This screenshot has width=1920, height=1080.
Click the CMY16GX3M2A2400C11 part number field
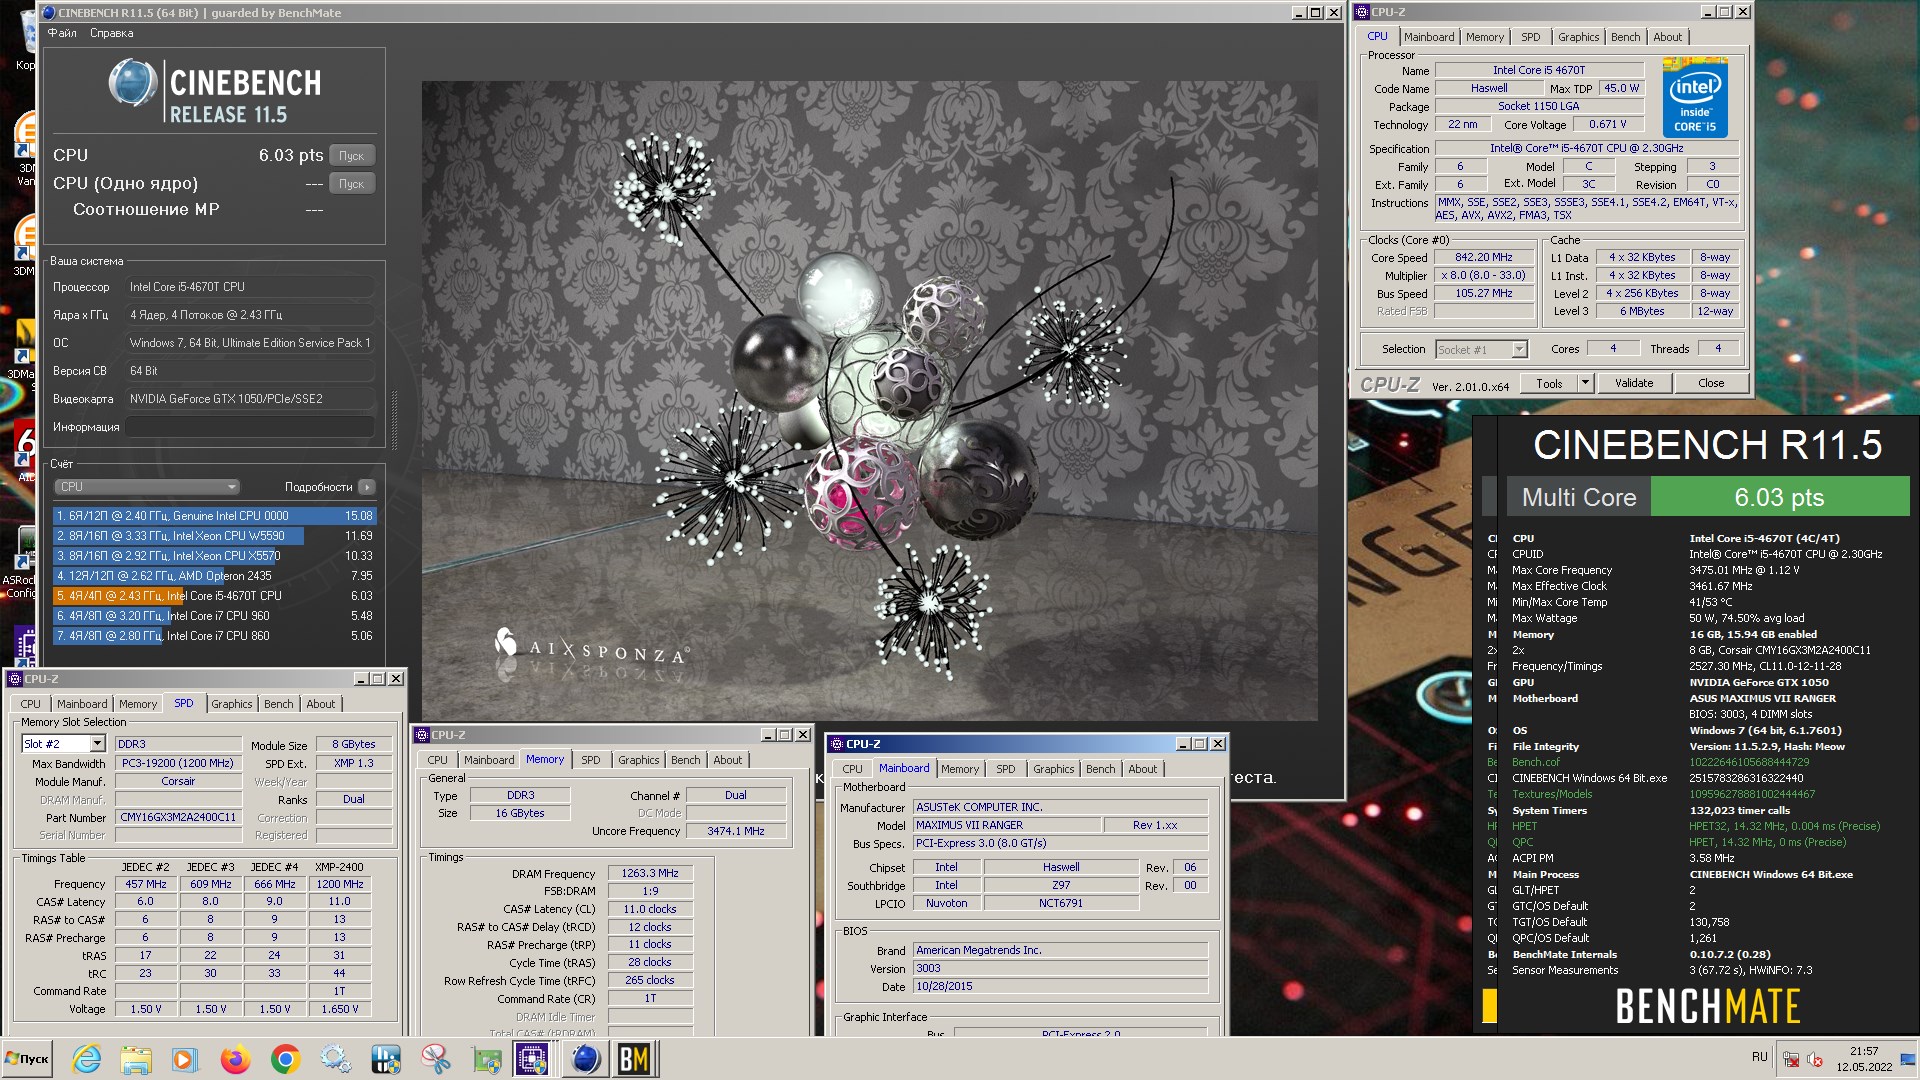click(x=178, y=817)
